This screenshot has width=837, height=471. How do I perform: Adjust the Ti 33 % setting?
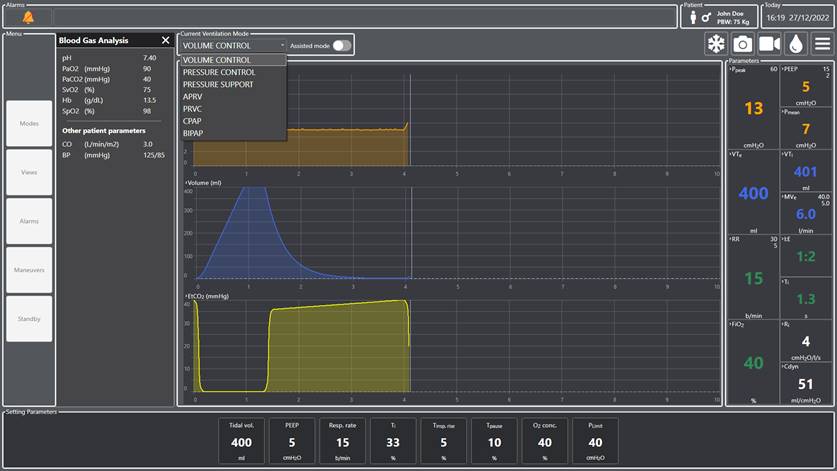click(x=393, y=441)
